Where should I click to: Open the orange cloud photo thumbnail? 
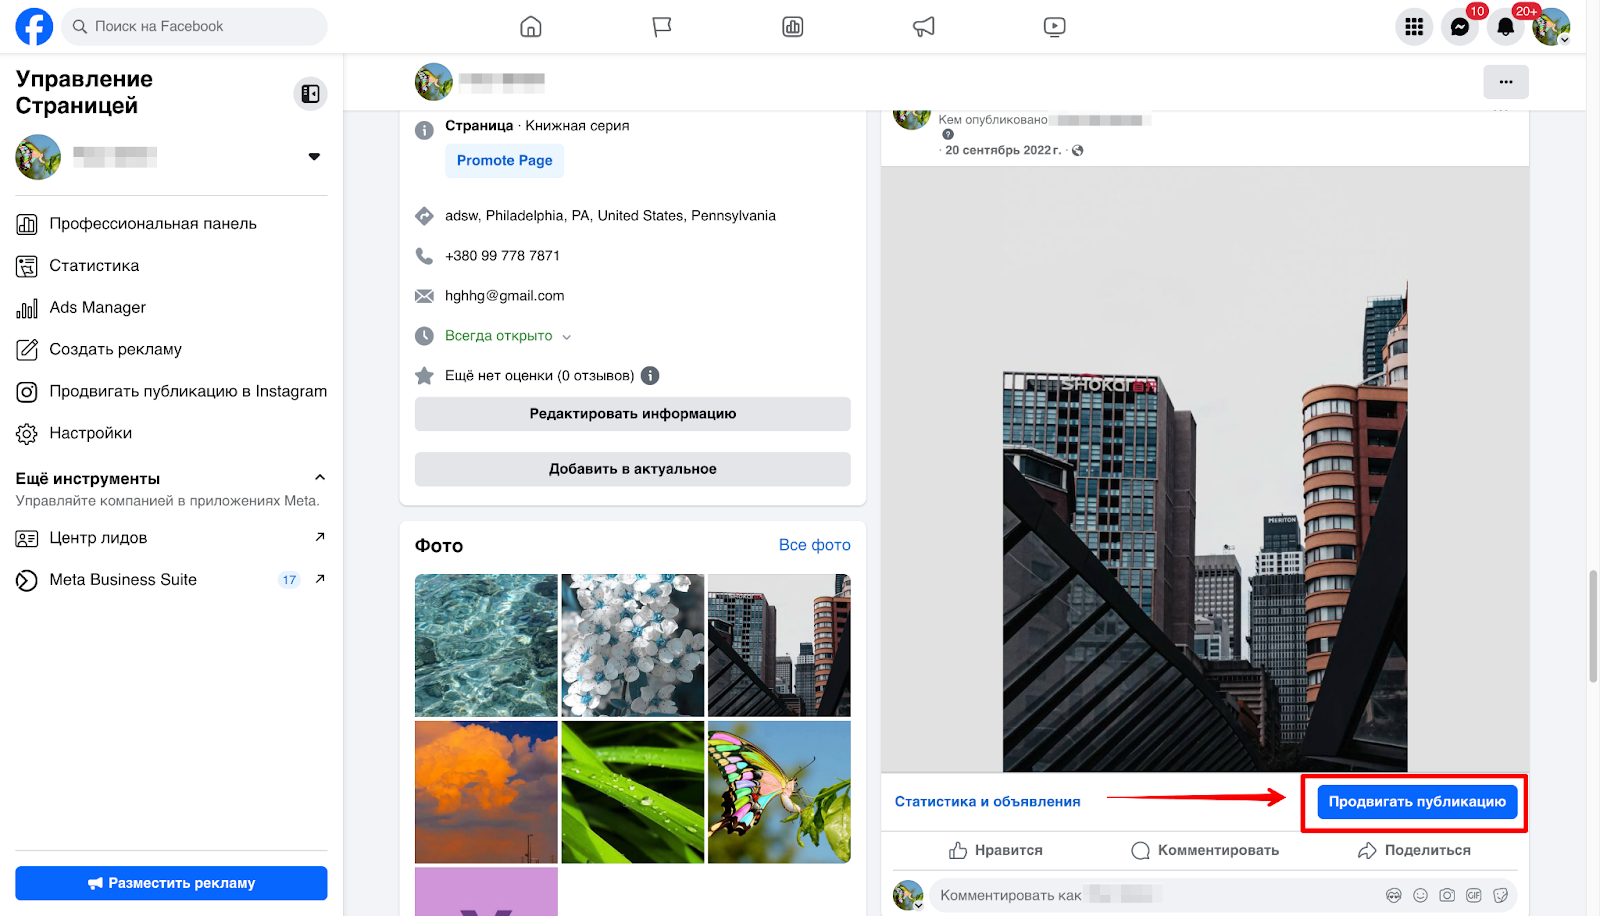(486, 792)
